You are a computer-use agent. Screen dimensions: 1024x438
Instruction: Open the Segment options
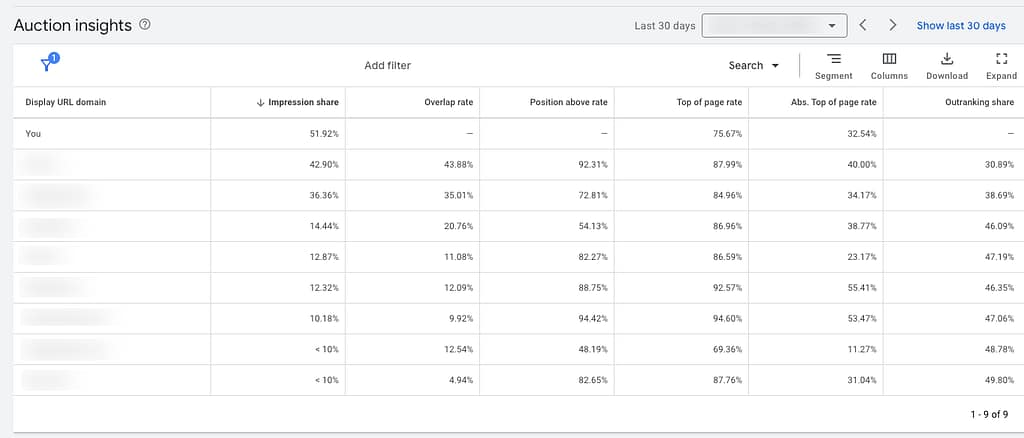click(x=833, y=66)
